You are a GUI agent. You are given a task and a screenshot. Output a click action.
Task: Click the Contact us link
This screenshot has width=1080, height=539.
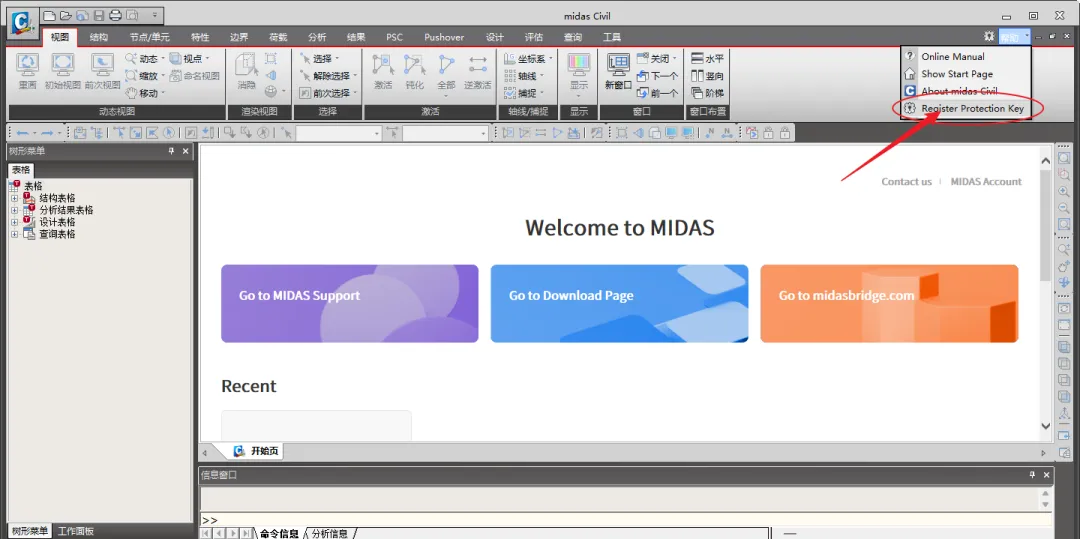pos(906,182)
